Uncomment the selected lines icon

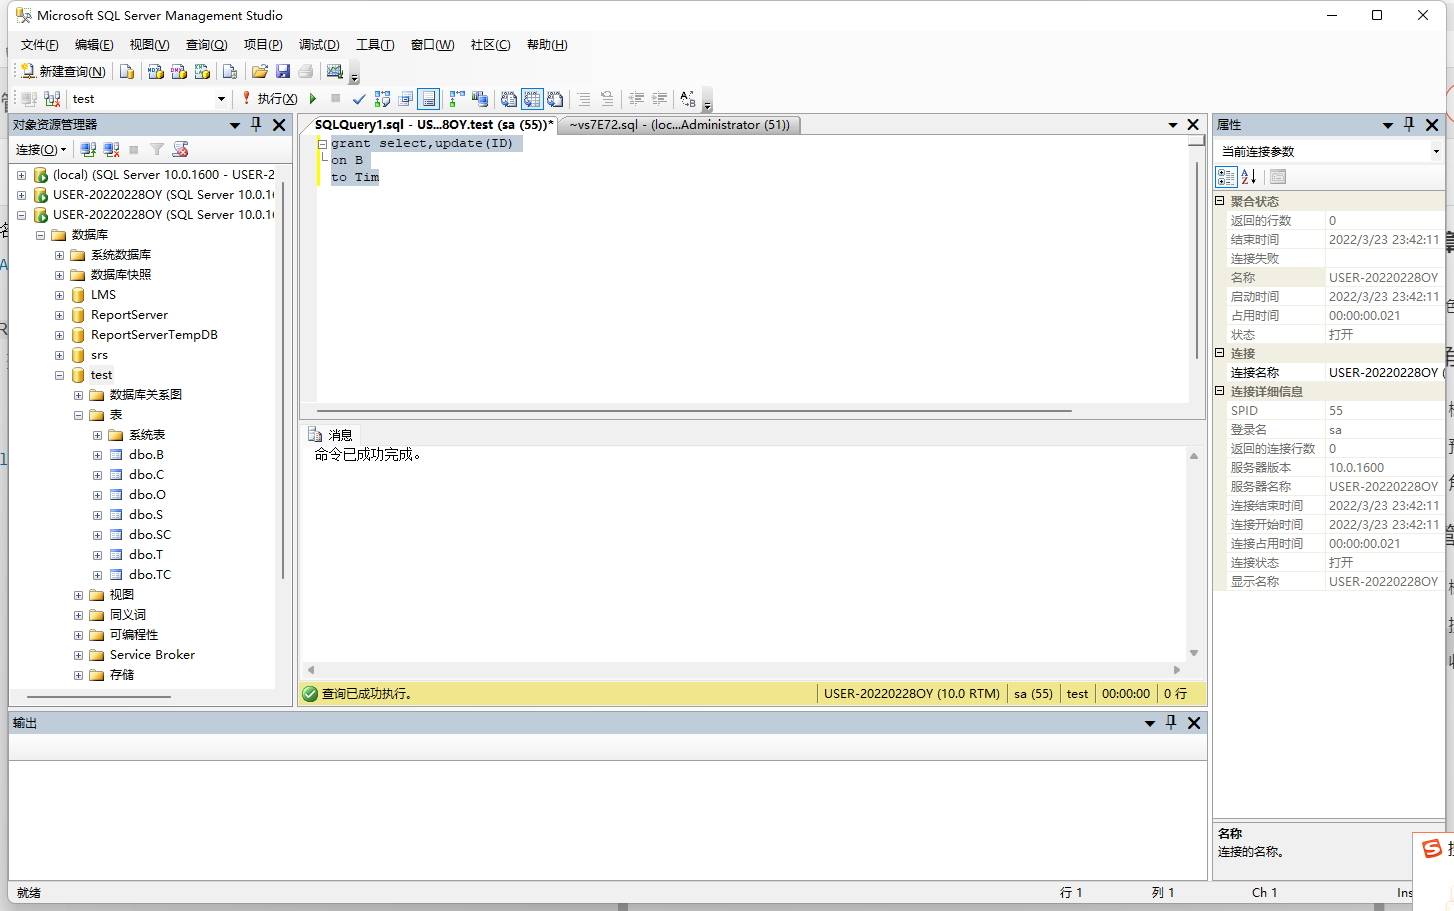click(607, 99)
